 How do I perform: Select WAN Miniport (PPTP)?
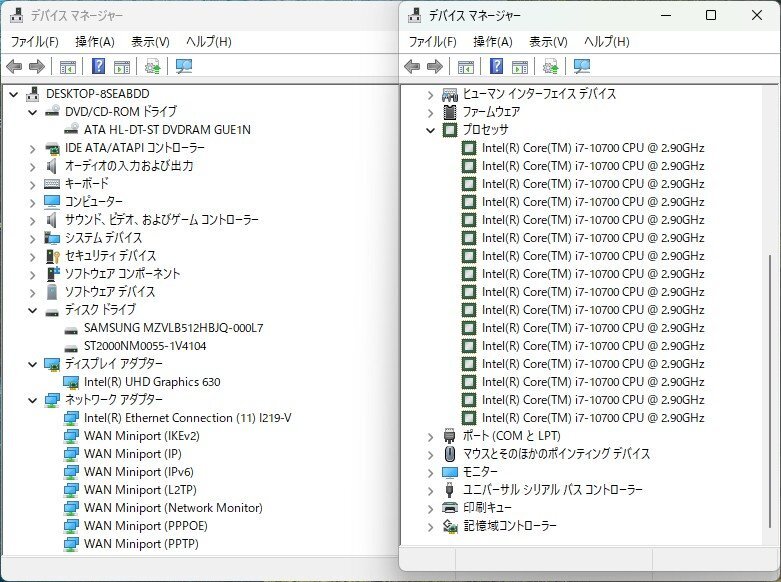[141, 544]
